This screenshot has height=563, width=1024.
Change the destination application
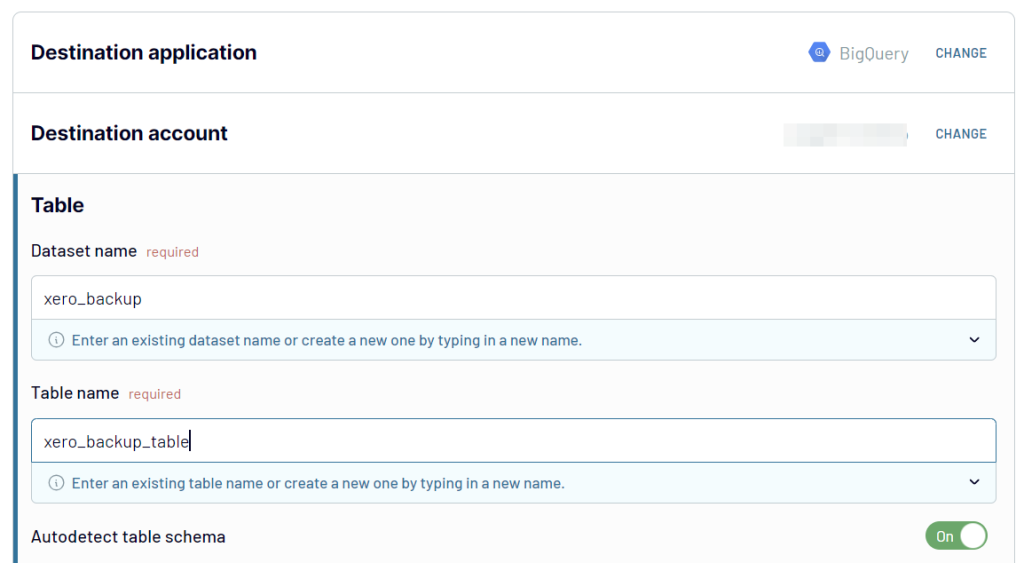coord(961,53)
